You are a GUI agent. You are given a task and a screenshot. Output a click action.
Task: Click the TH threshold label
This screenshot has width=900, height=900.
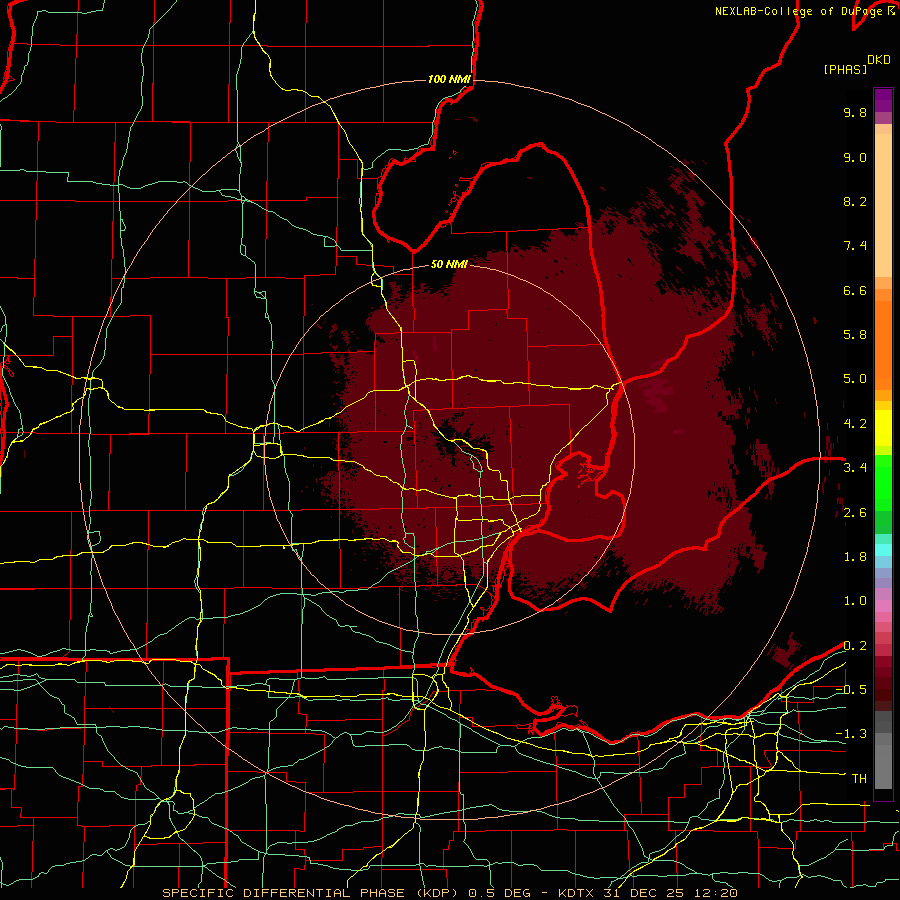pyautogui.click(x=859, y=779)
